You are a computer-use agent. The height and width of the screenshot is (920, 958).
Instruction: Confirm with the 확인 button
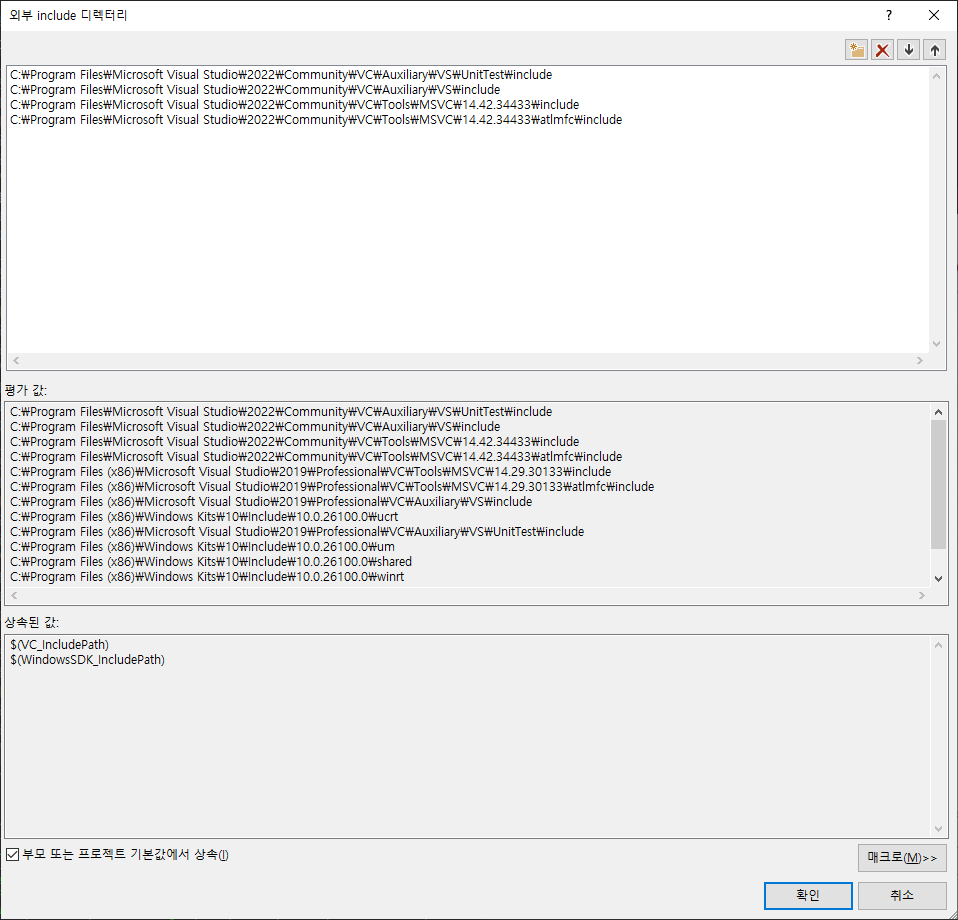coord(808,896)
